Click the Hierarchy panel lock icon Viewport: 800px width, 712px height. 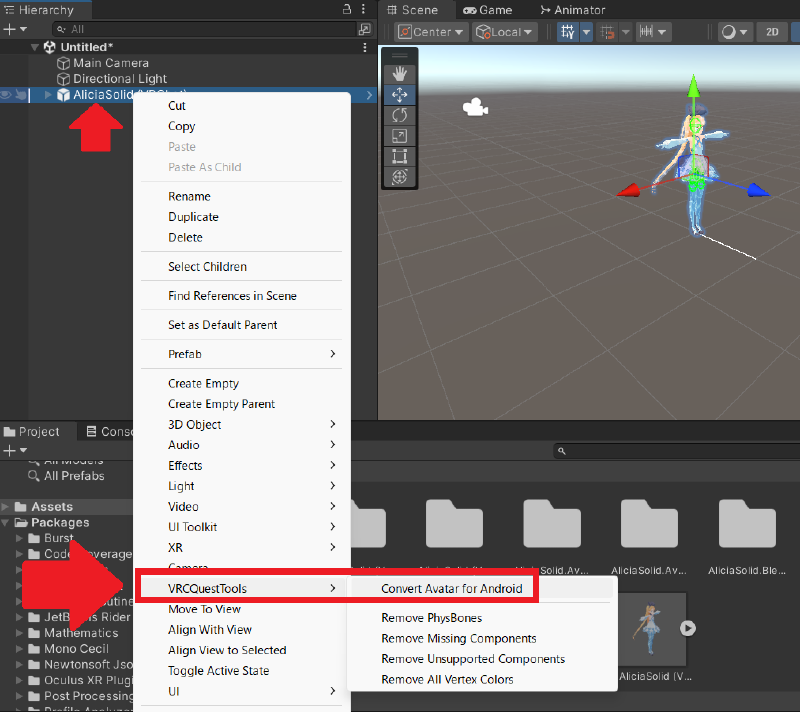(346, 9)
